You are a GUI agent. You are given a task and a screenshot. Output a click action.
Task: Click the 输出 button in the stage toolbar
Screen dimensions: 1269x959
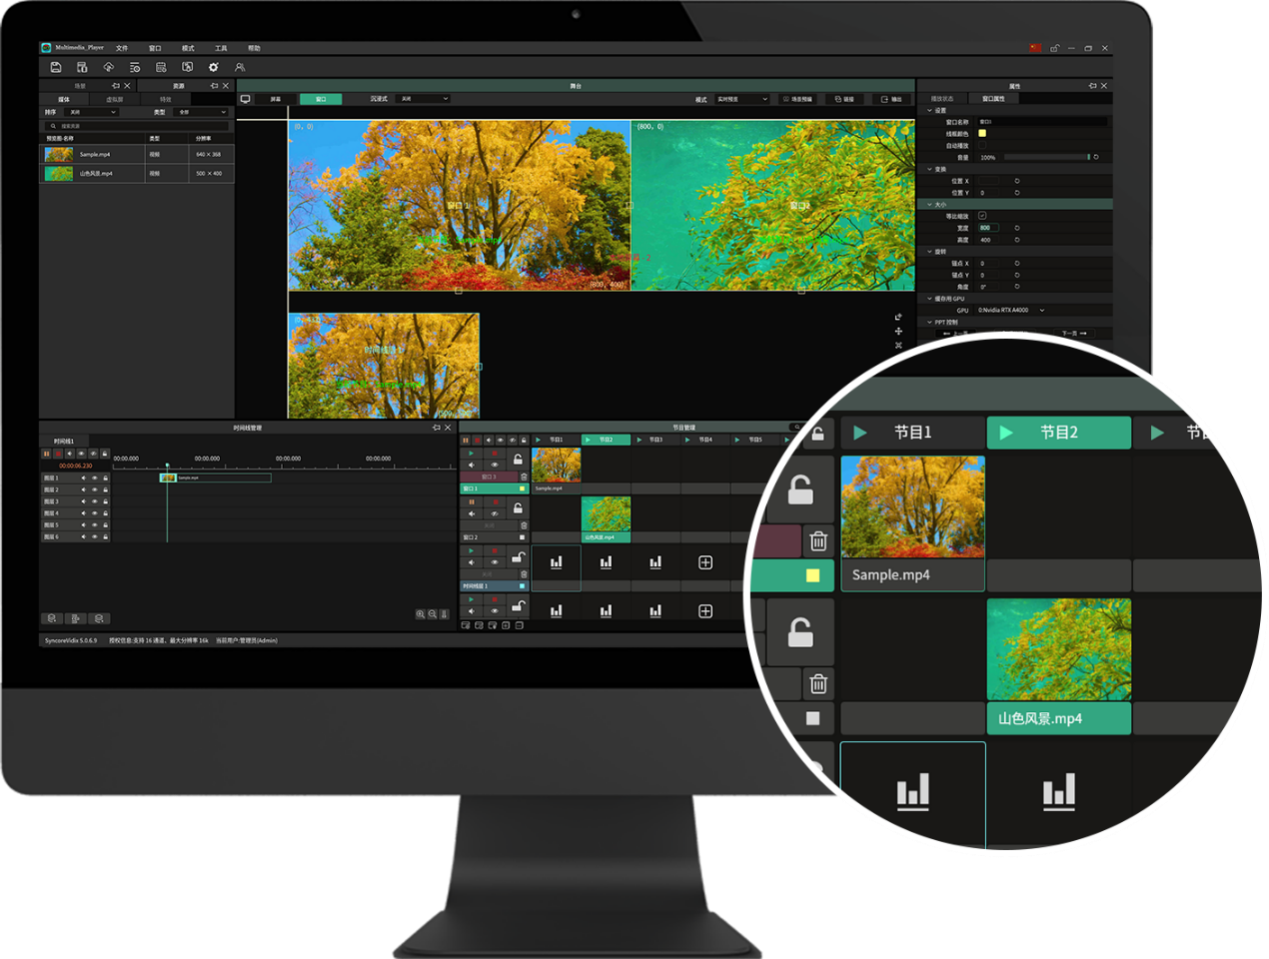point(891,99)
